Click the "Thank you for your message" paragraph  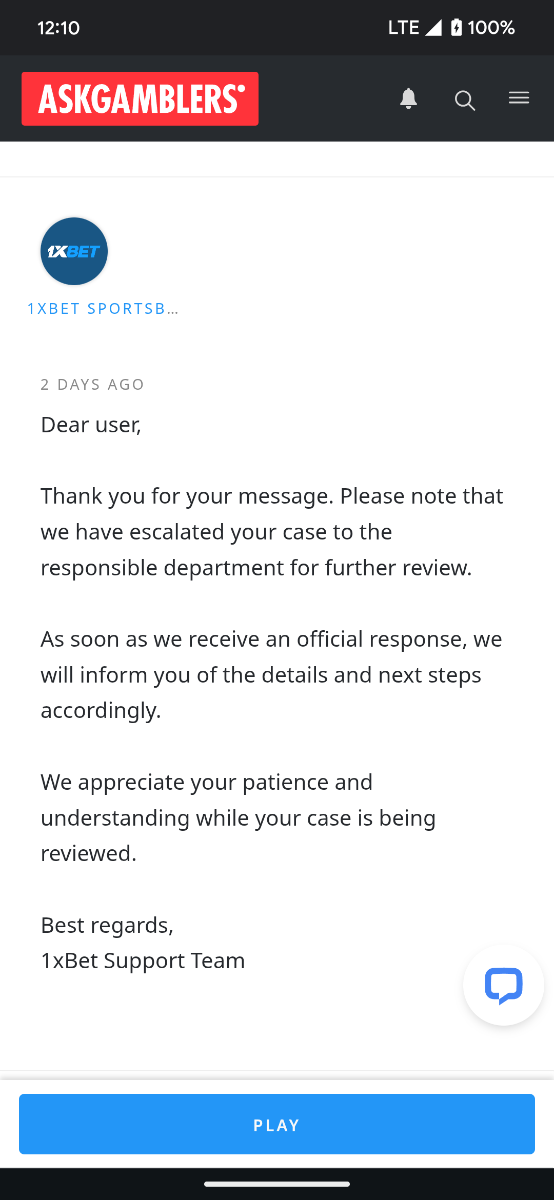272,532
